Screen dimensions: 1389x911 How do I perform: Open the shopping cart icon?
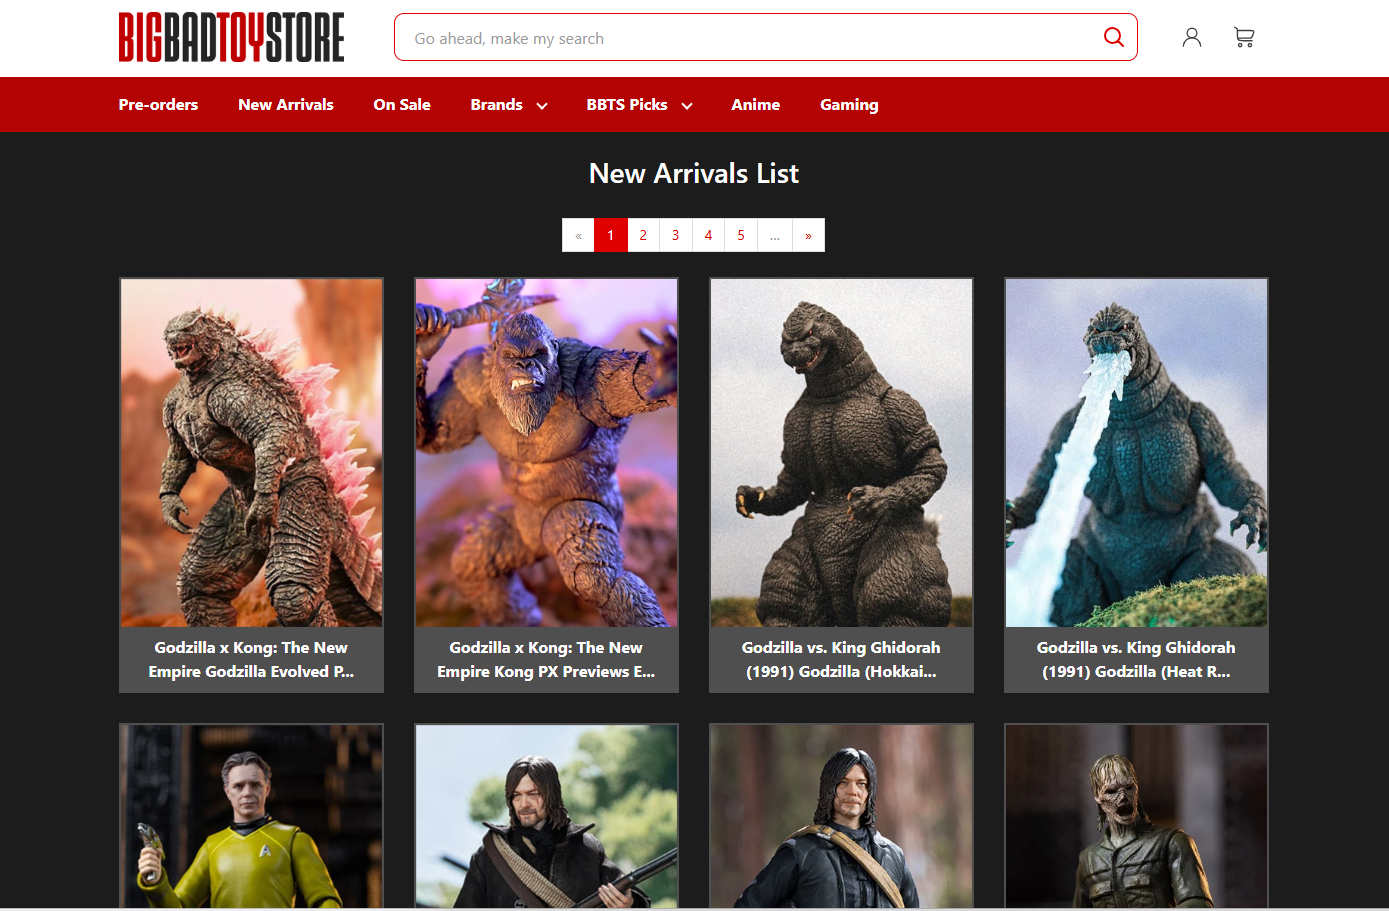point(1244,37)
